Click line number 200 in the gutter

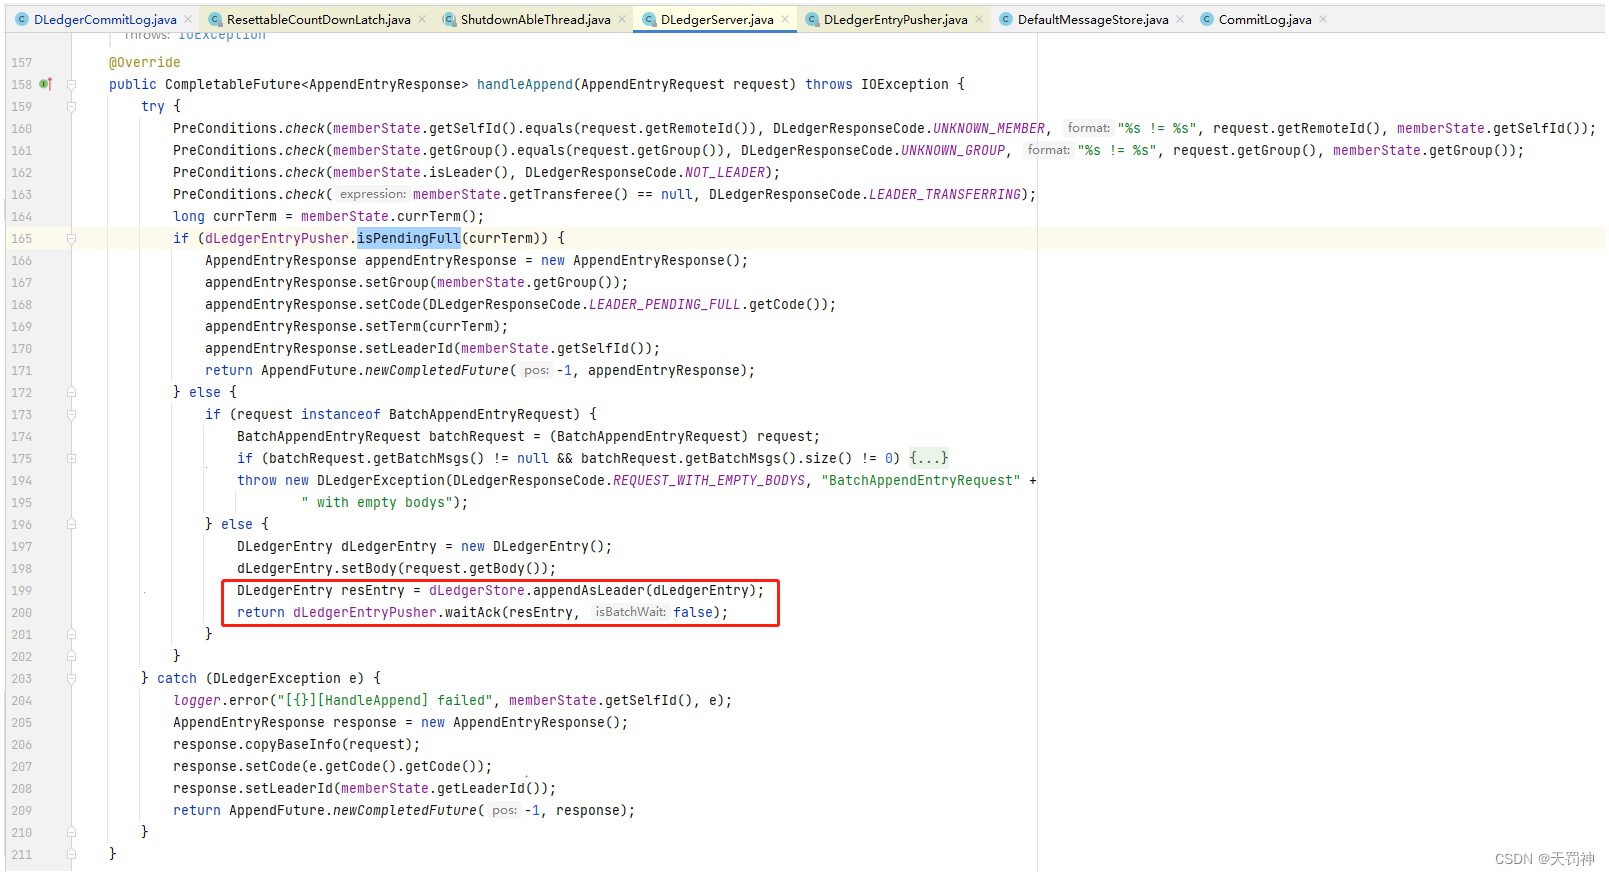click(22, 612)
